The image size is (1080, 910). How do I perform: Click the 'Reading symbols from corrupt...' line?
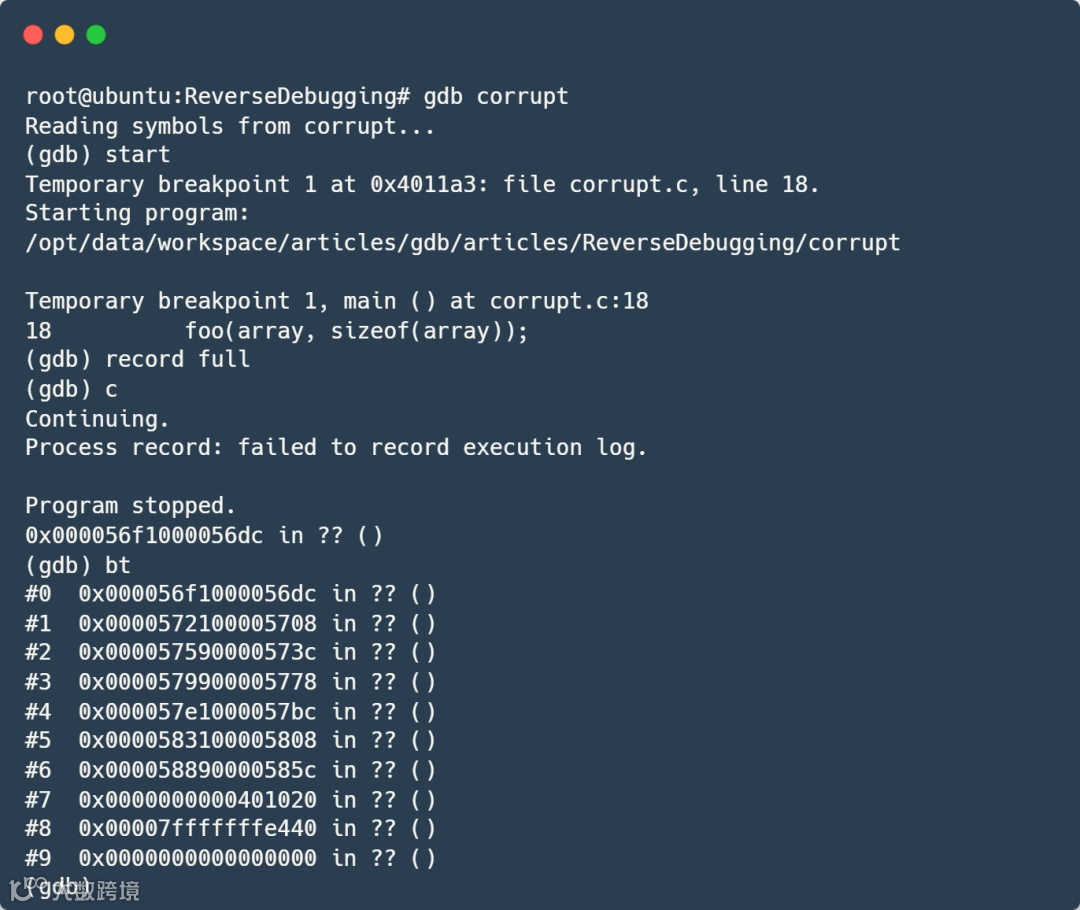pos(230,126)
